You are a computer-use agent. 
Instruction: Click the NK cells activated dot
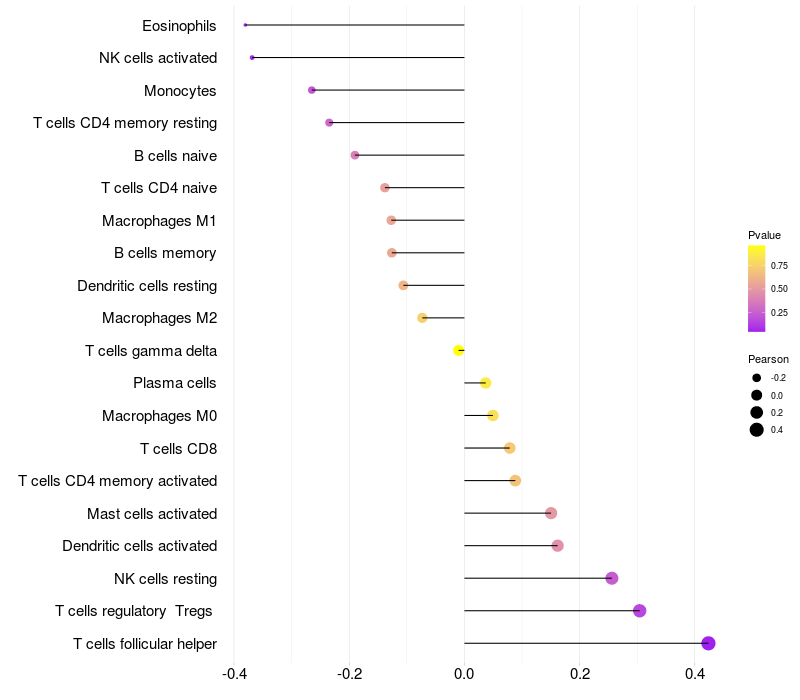(x=252, y=58)
